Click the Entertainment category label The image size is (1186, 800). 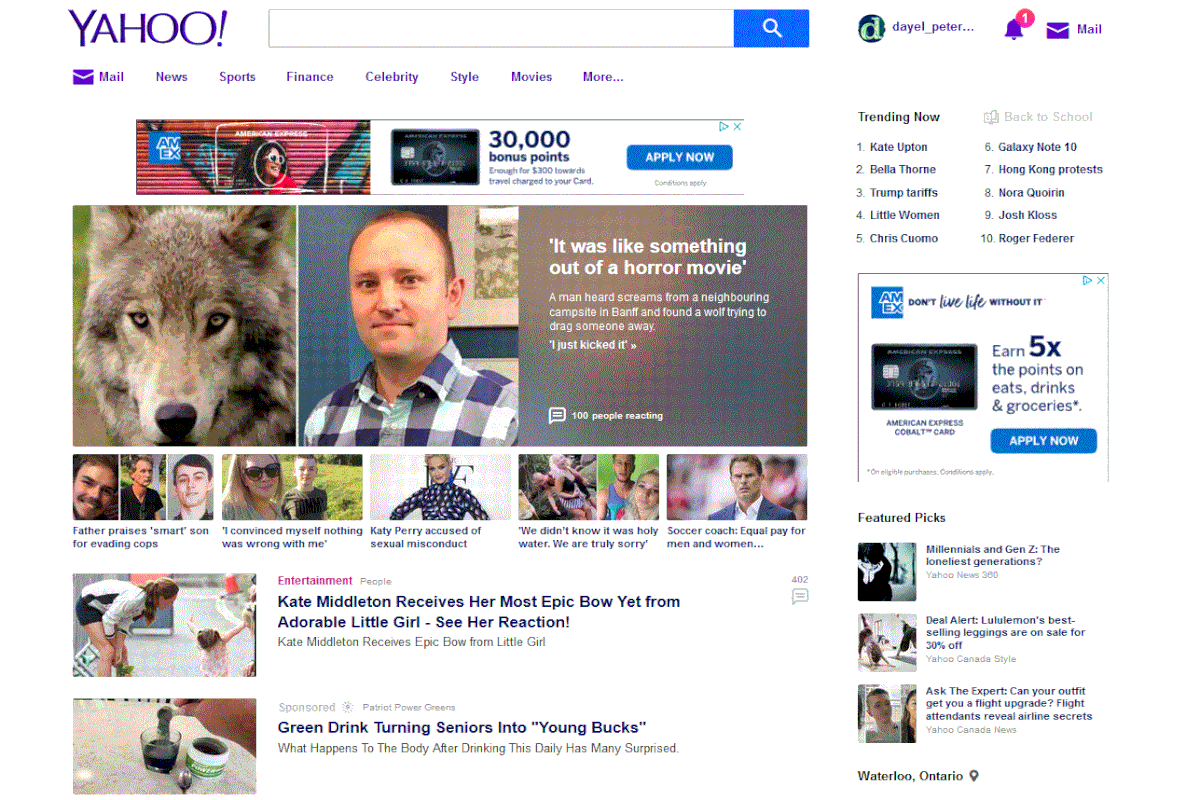point(315,581)
